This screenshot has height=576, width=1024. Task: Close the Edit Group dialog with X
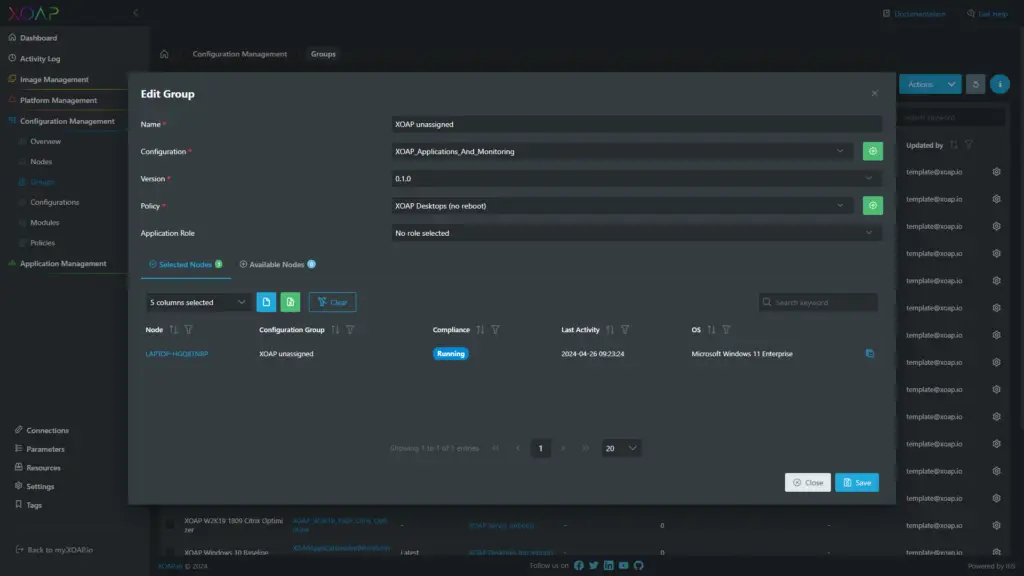point(874,93)
